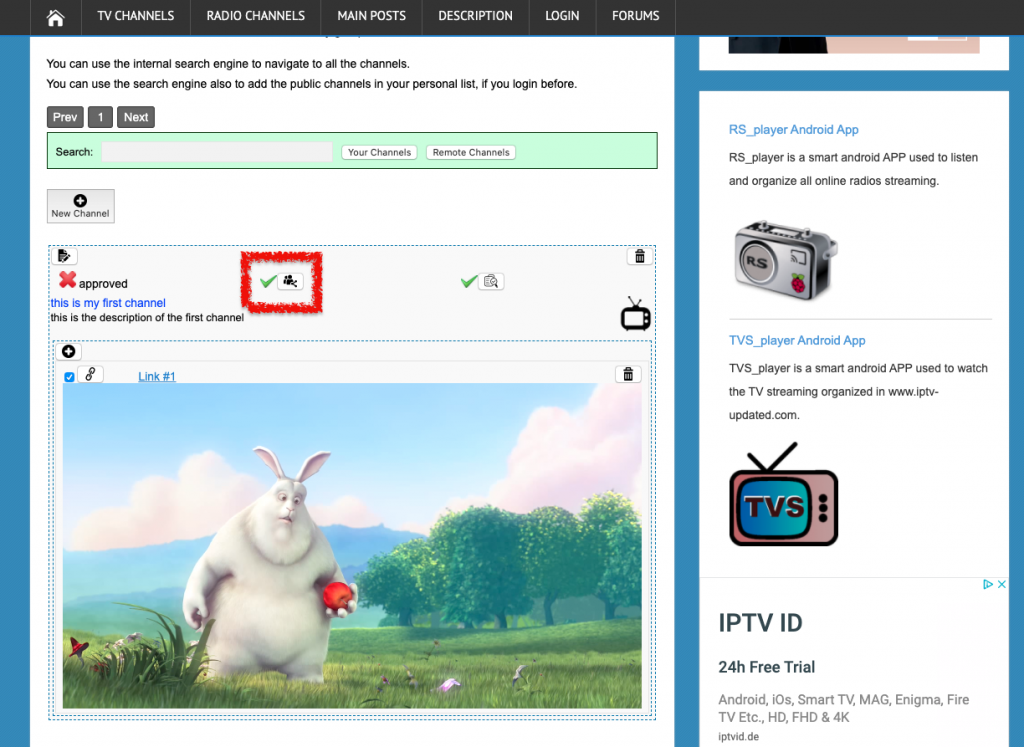
Task: Close the IPTV ID advertisement
Action: 1002,584
